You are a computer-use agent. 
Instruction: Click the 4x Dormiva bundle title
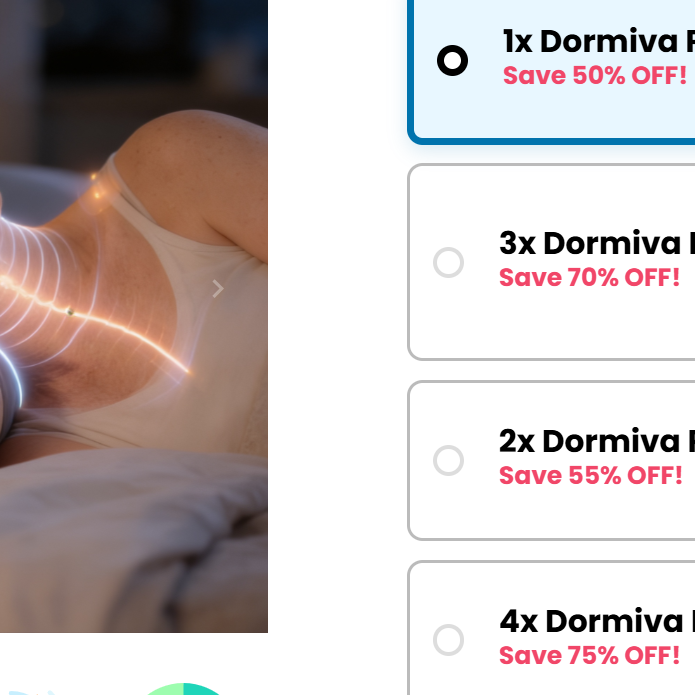(597, 621)
